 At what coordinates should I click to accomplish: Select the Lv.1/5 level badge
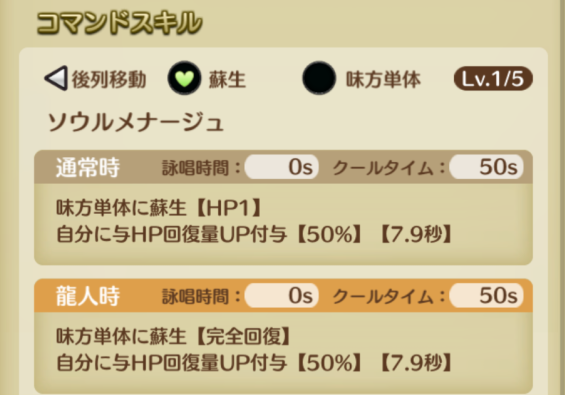(493, 78)
